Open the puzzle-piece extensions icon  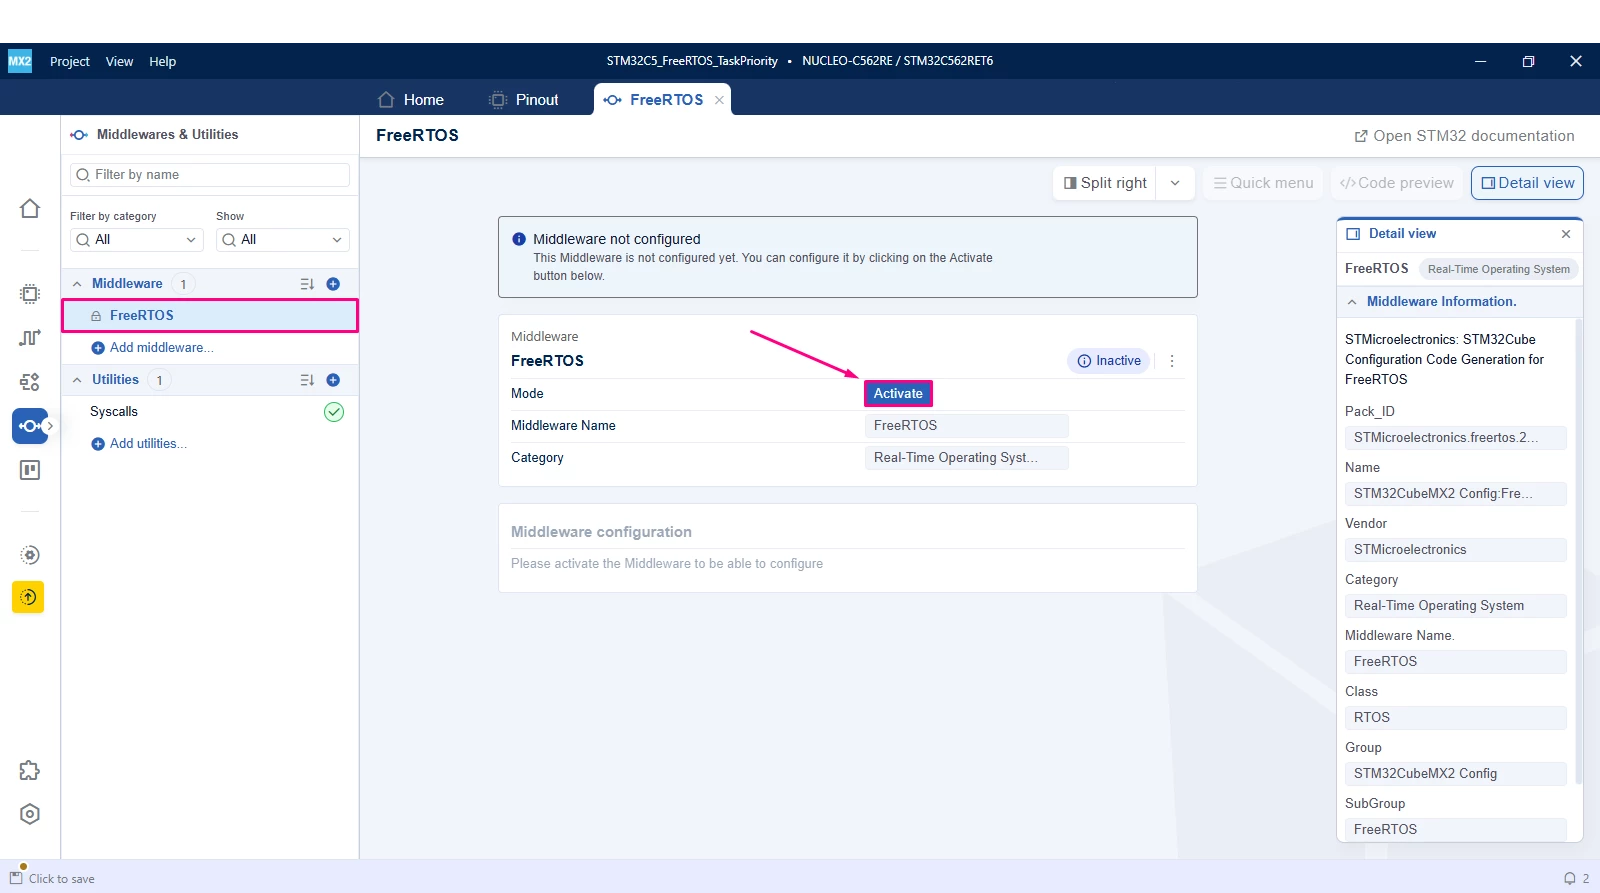(30, 770)
